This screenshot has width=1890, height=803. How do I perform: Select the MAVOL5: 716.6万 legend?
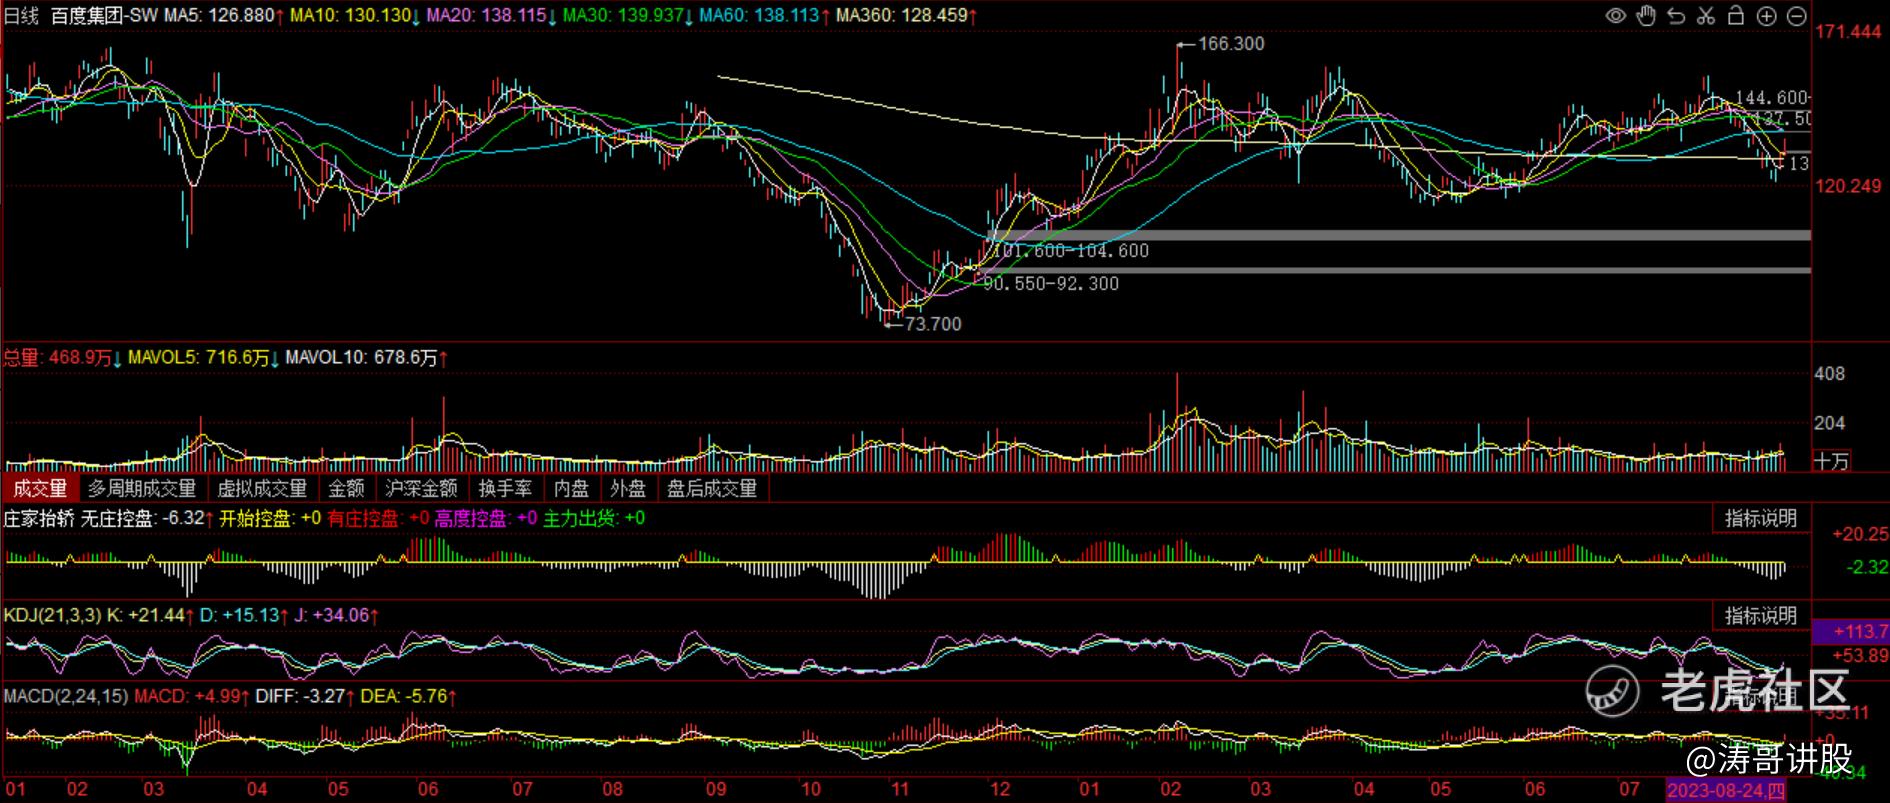204,358
